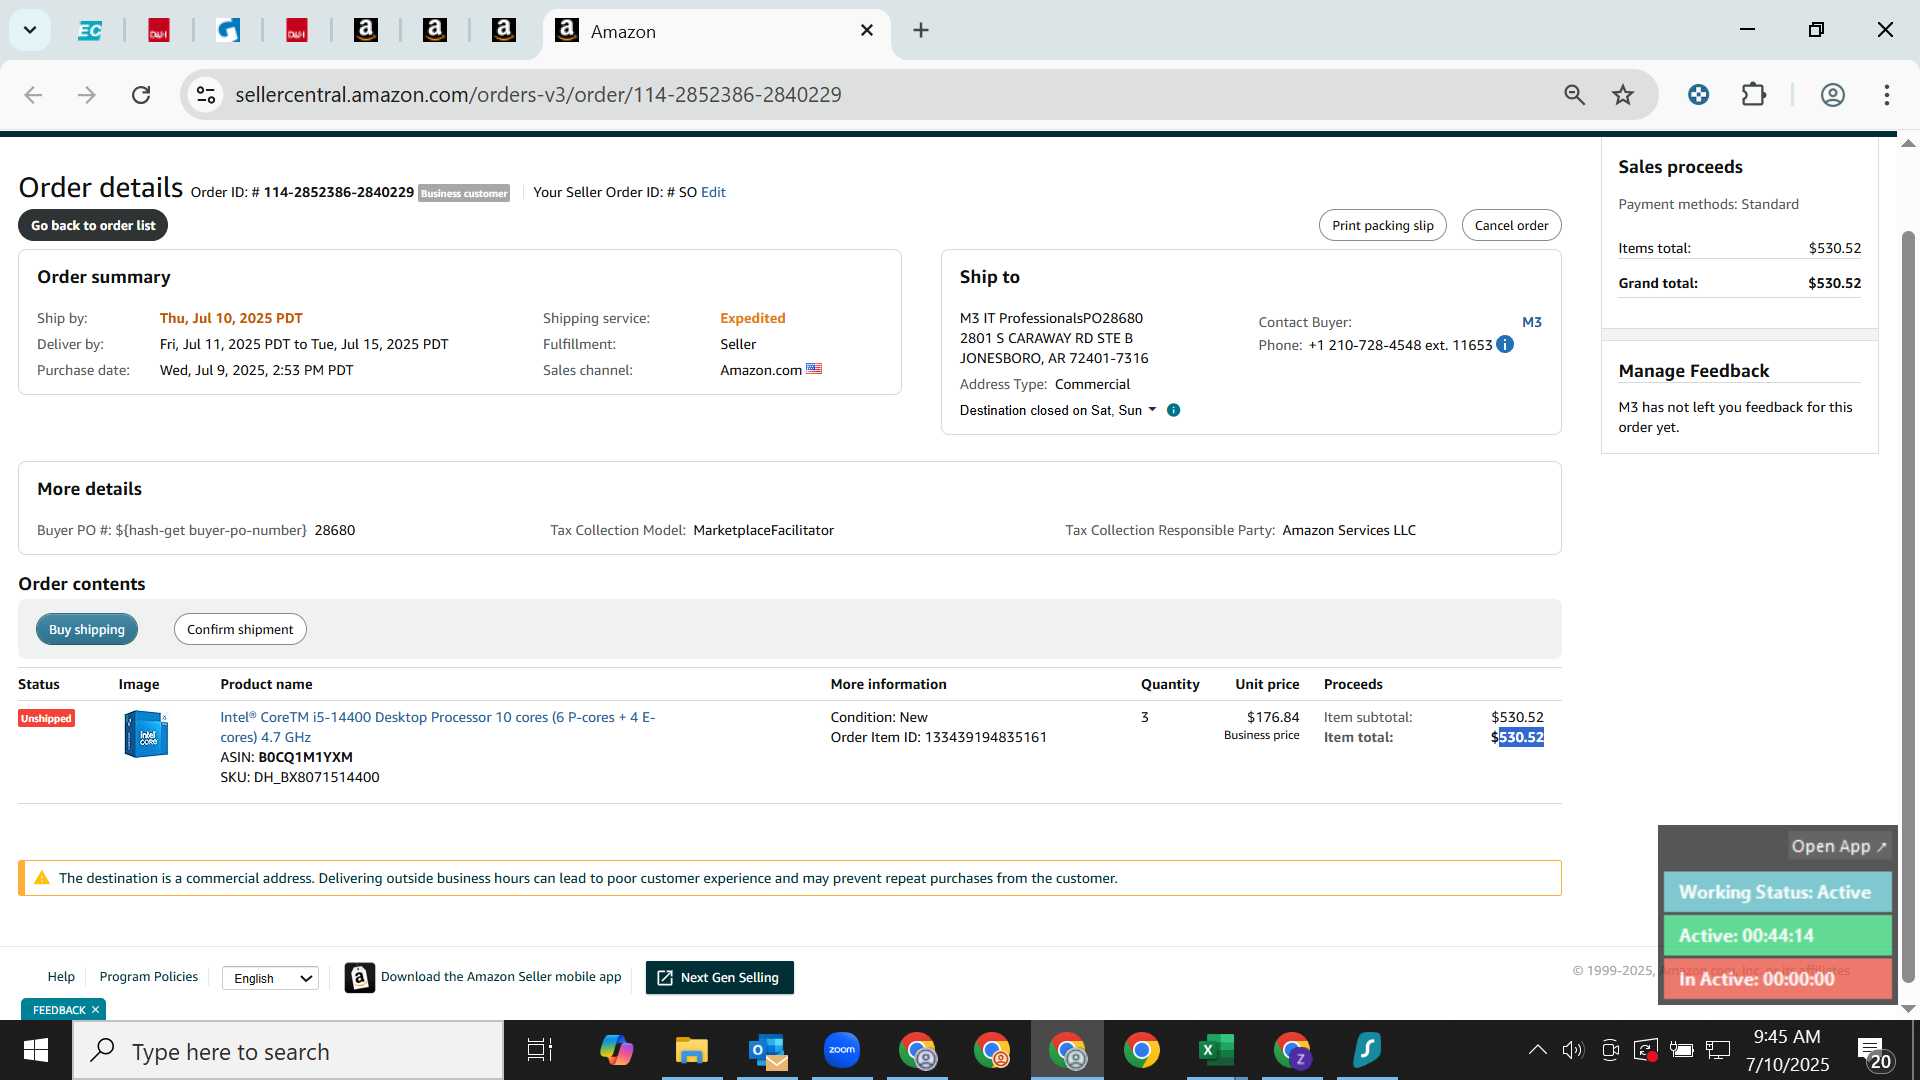1920x1080 pixels.
Task: Click the Windows Start button
Action: [36, 1051]
